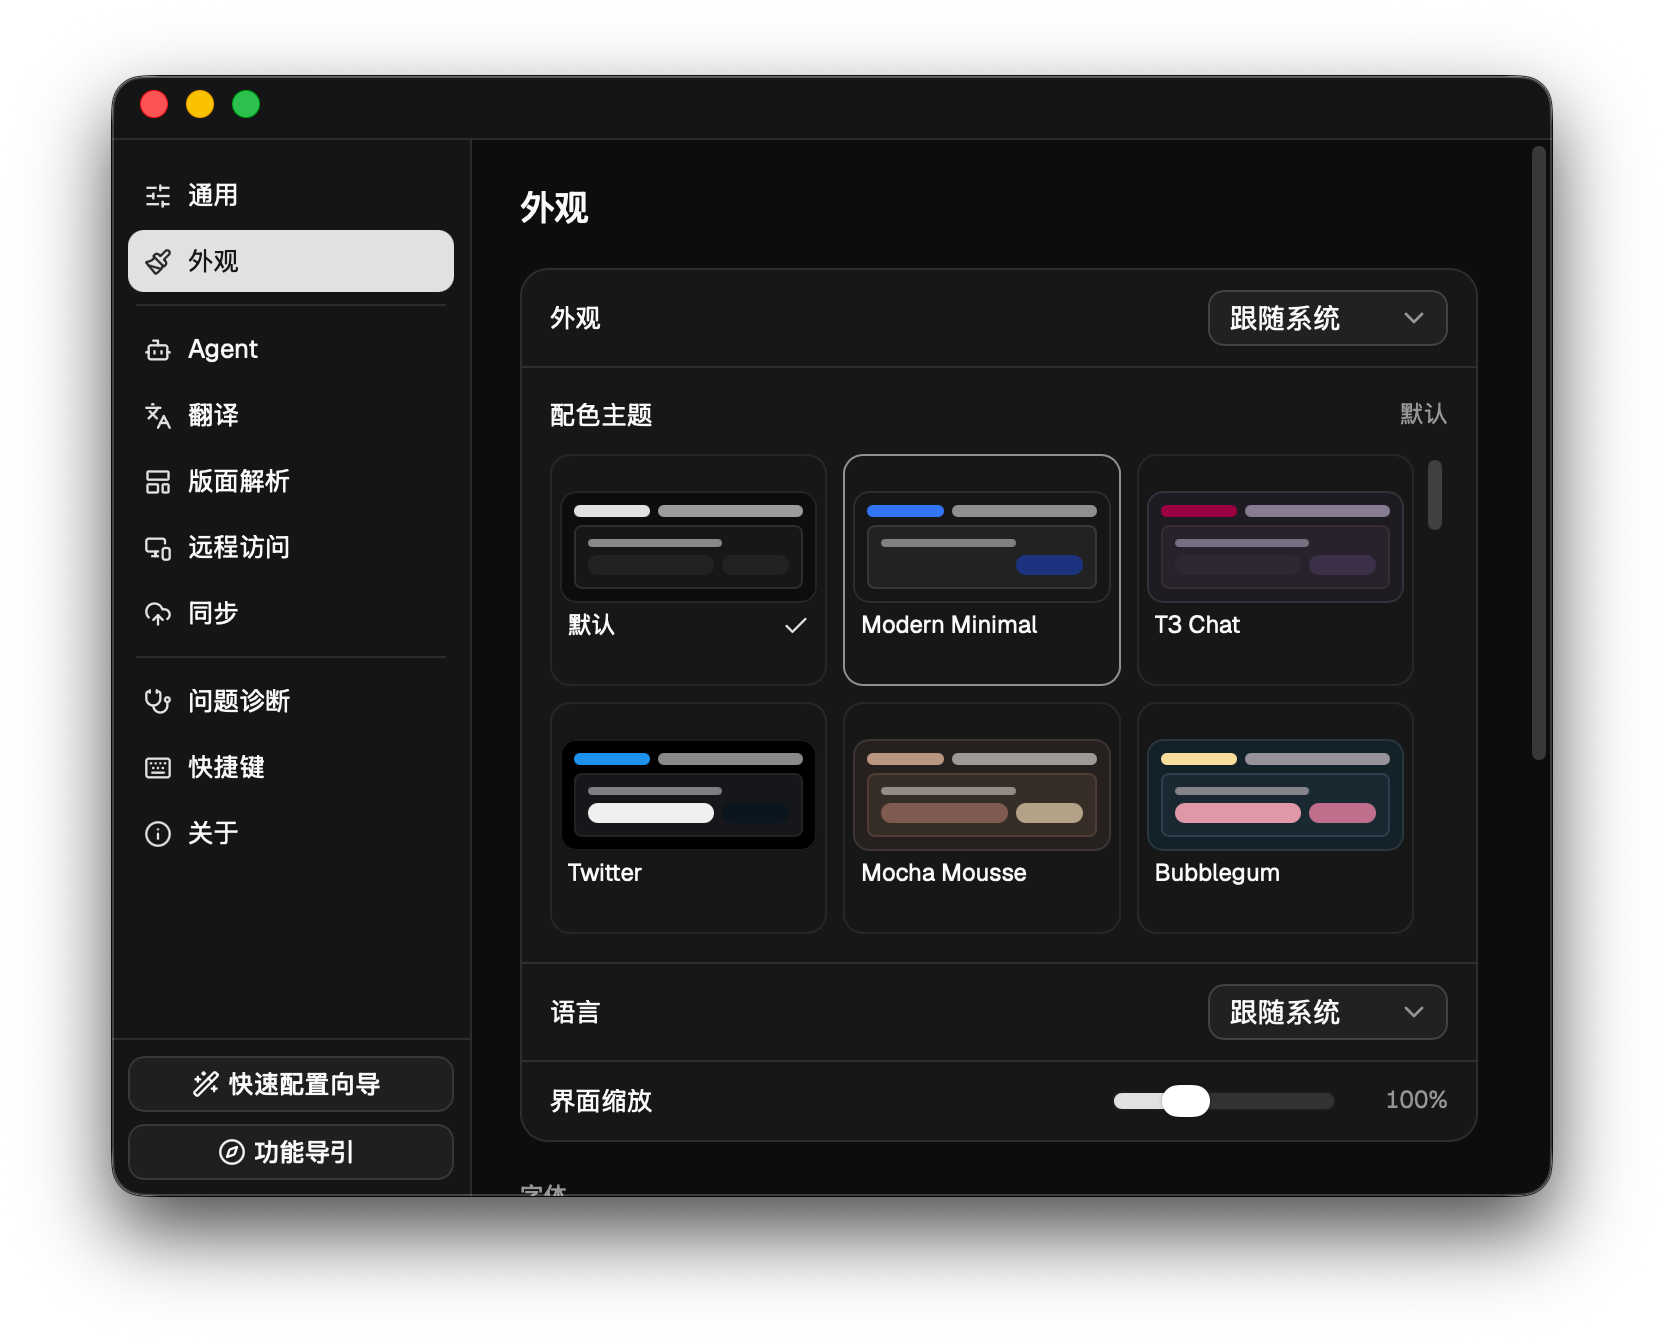Open the 外观 mode dropdown

pos(1327,318)
